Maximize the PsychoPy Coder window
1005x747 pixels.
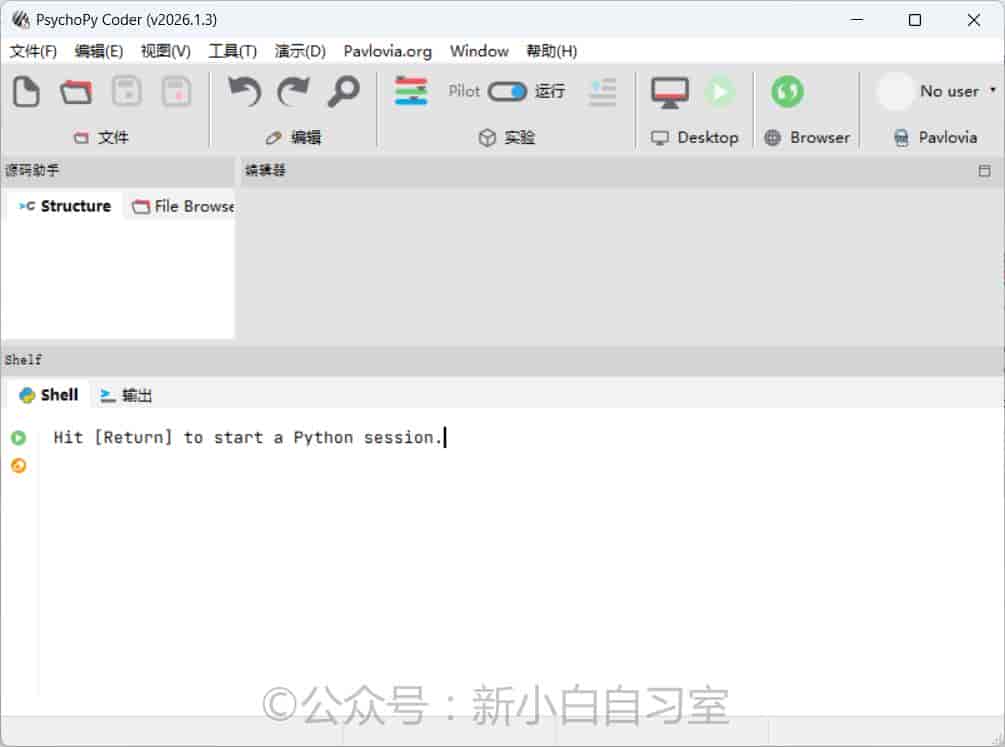[915, 21]
